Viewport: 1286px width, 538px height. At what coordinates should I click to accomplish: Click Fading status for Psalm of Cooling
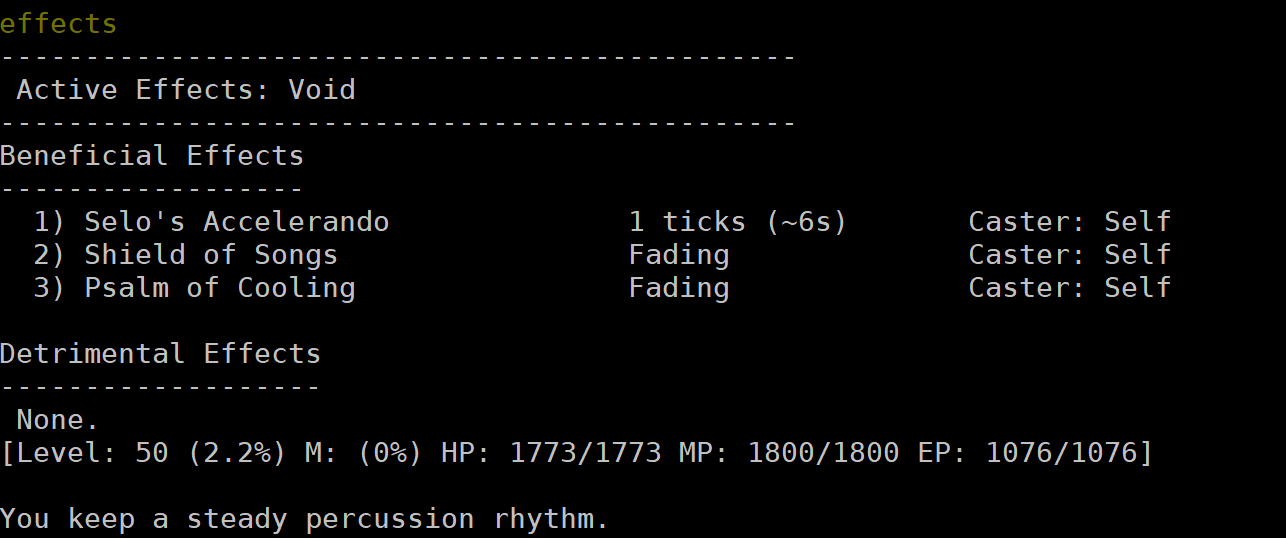pyautogui.click(x=679, y=288)
